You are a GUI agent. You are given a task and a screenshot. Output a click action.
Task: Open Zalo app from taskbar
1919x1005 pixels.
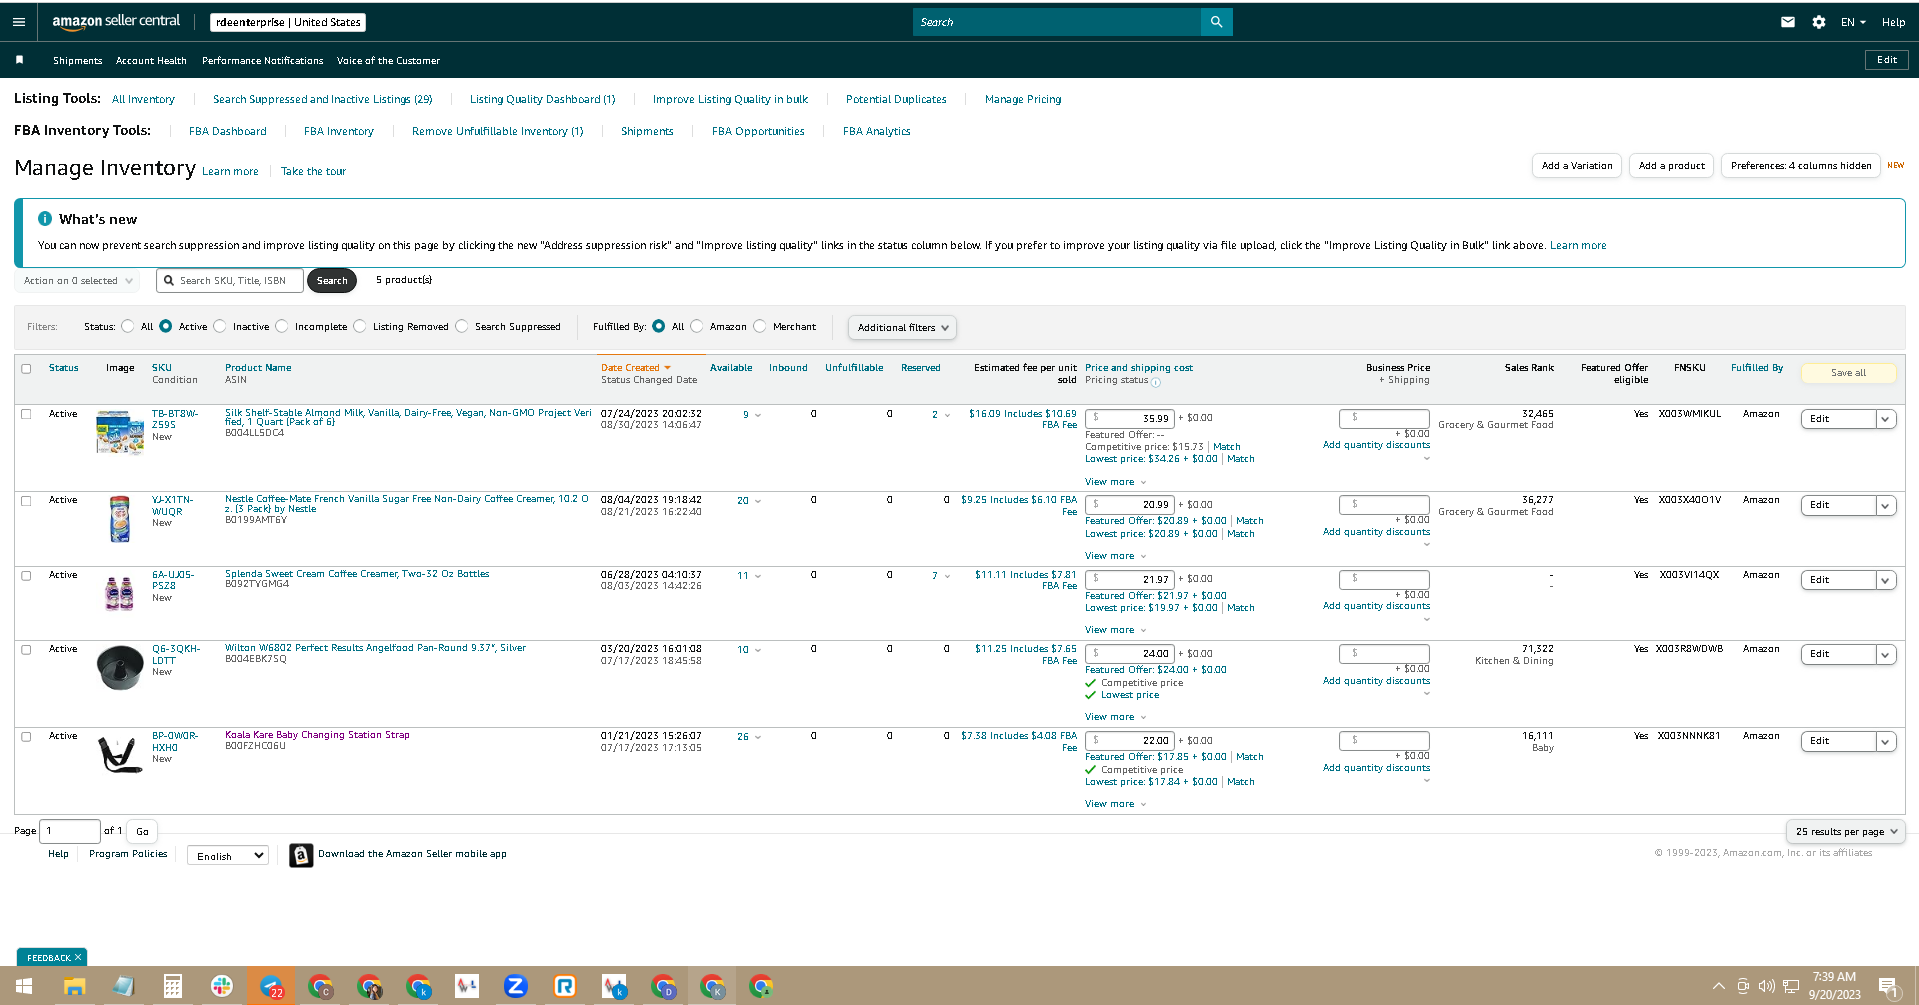(x=515, y=987)
